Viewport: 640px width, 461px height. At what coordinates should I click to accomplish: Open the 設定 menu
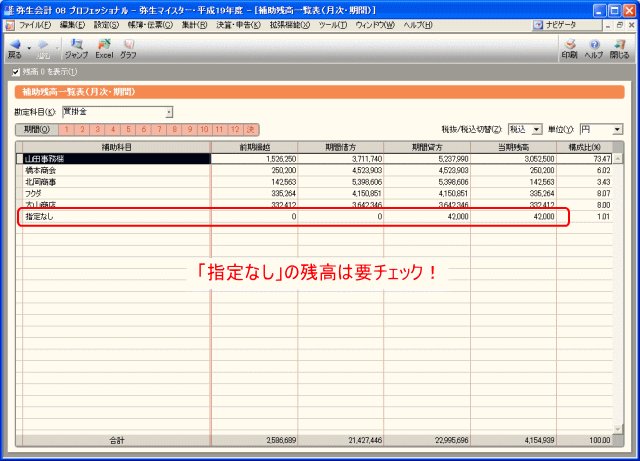tap(106, 25)
